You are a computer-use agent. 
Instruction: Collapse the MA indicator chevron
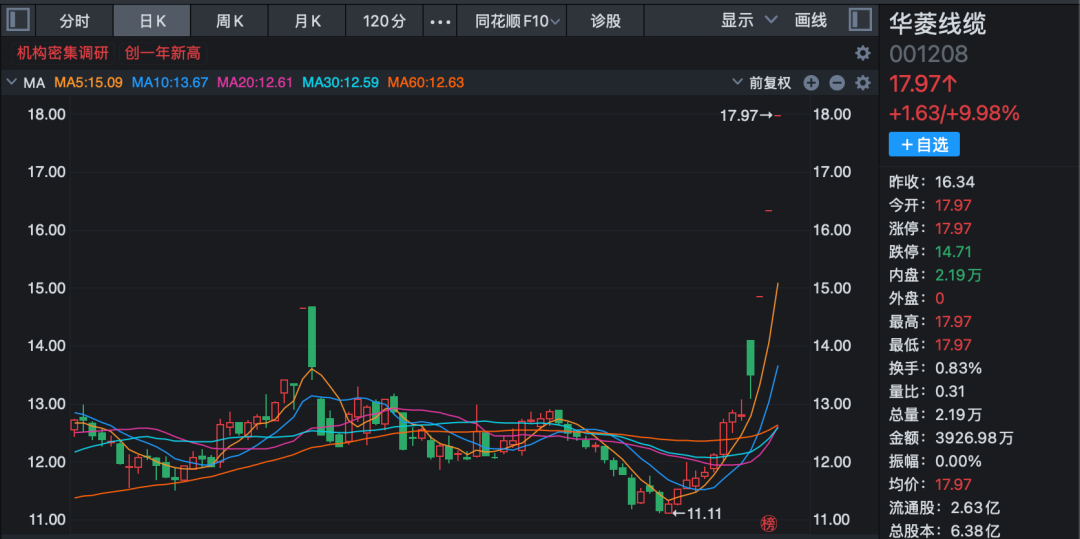click(12, 83)
